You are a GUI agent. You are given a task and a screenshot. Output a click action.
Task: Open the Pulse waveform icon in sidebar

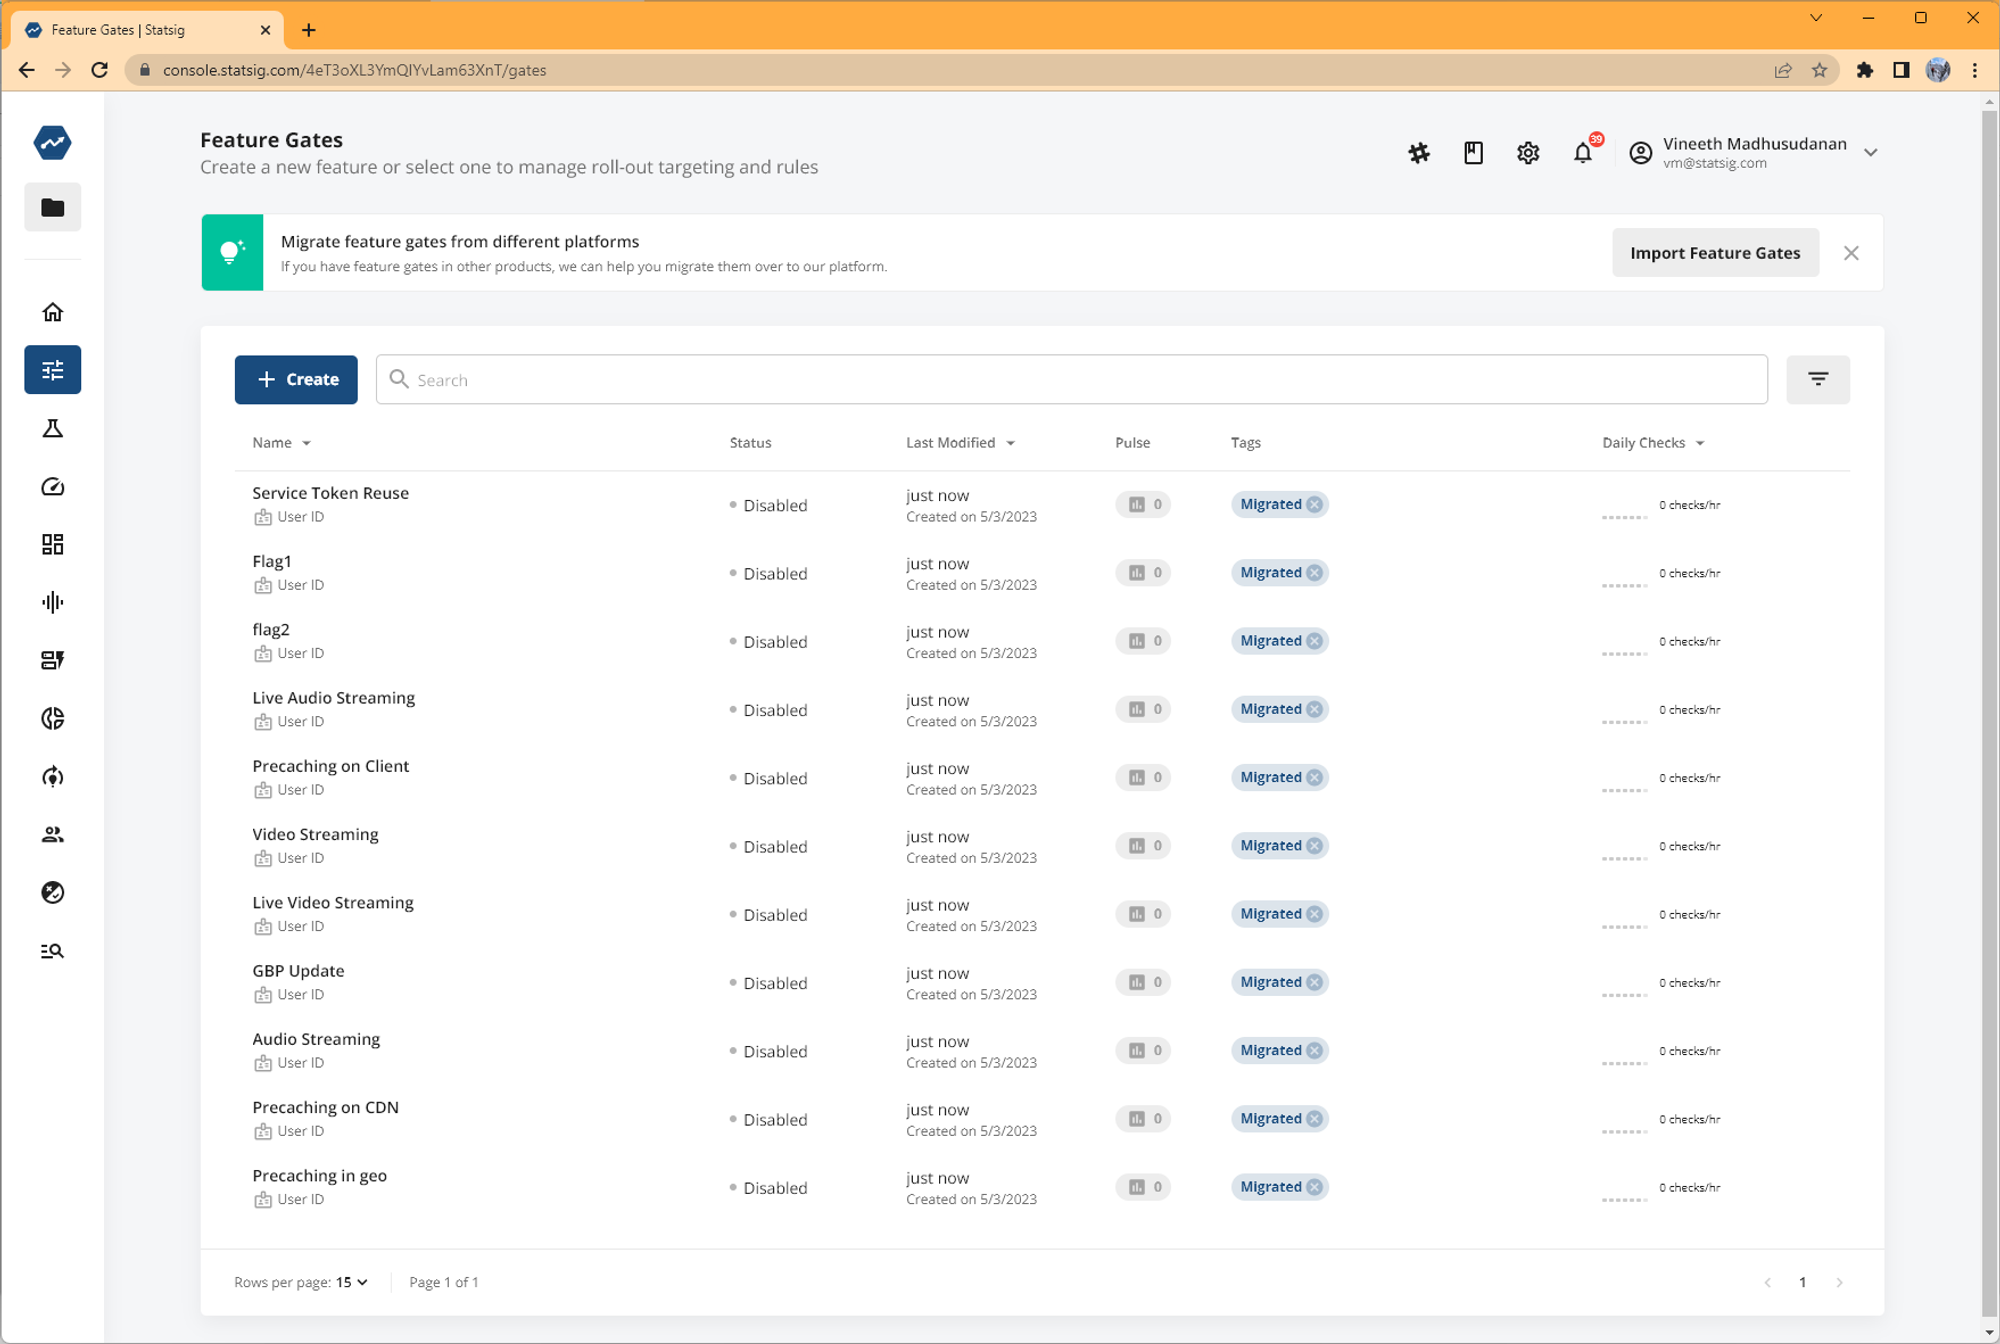(x=52, y=602)
